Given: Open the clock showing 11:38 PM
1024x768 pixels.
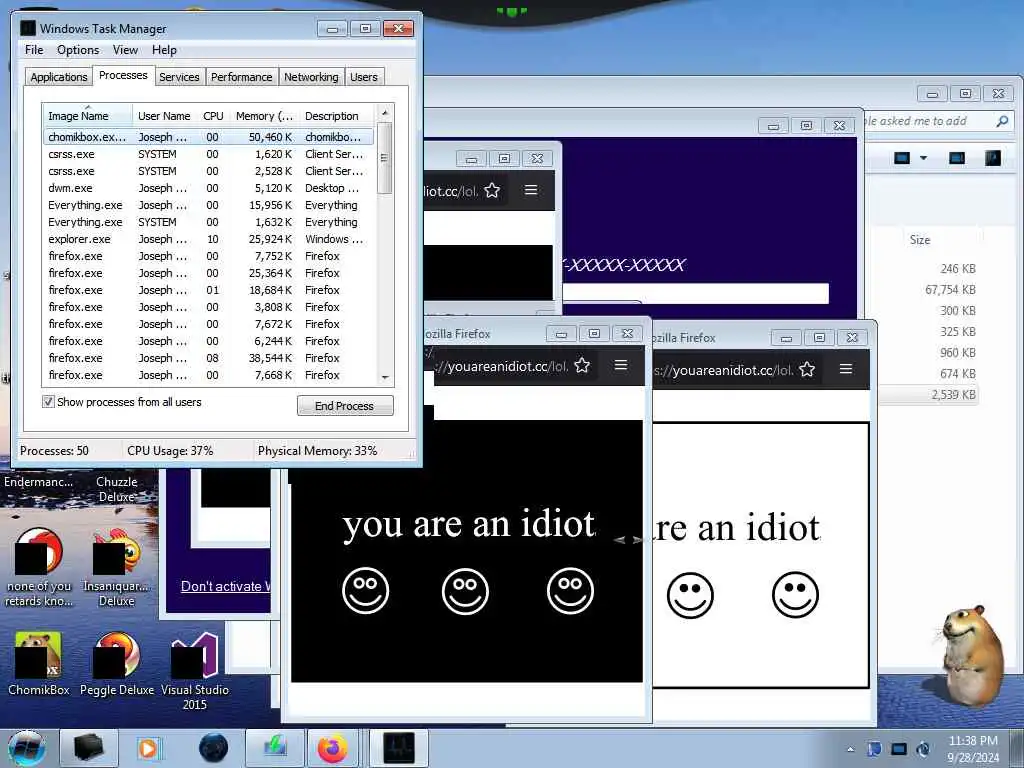Looking at the screenshot, I should pos(973,749).
